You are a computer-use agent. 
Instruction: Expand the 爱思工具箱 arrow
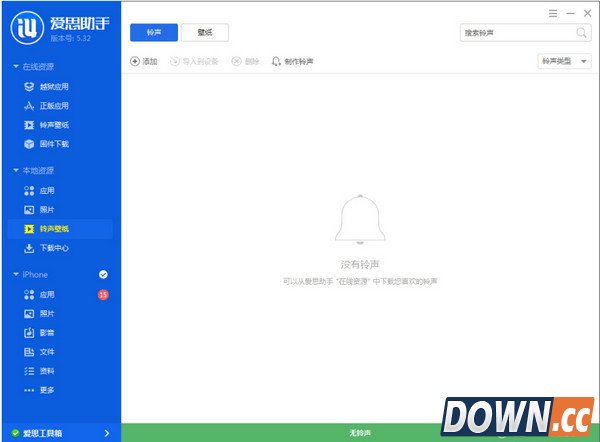(x=107, y=433)
